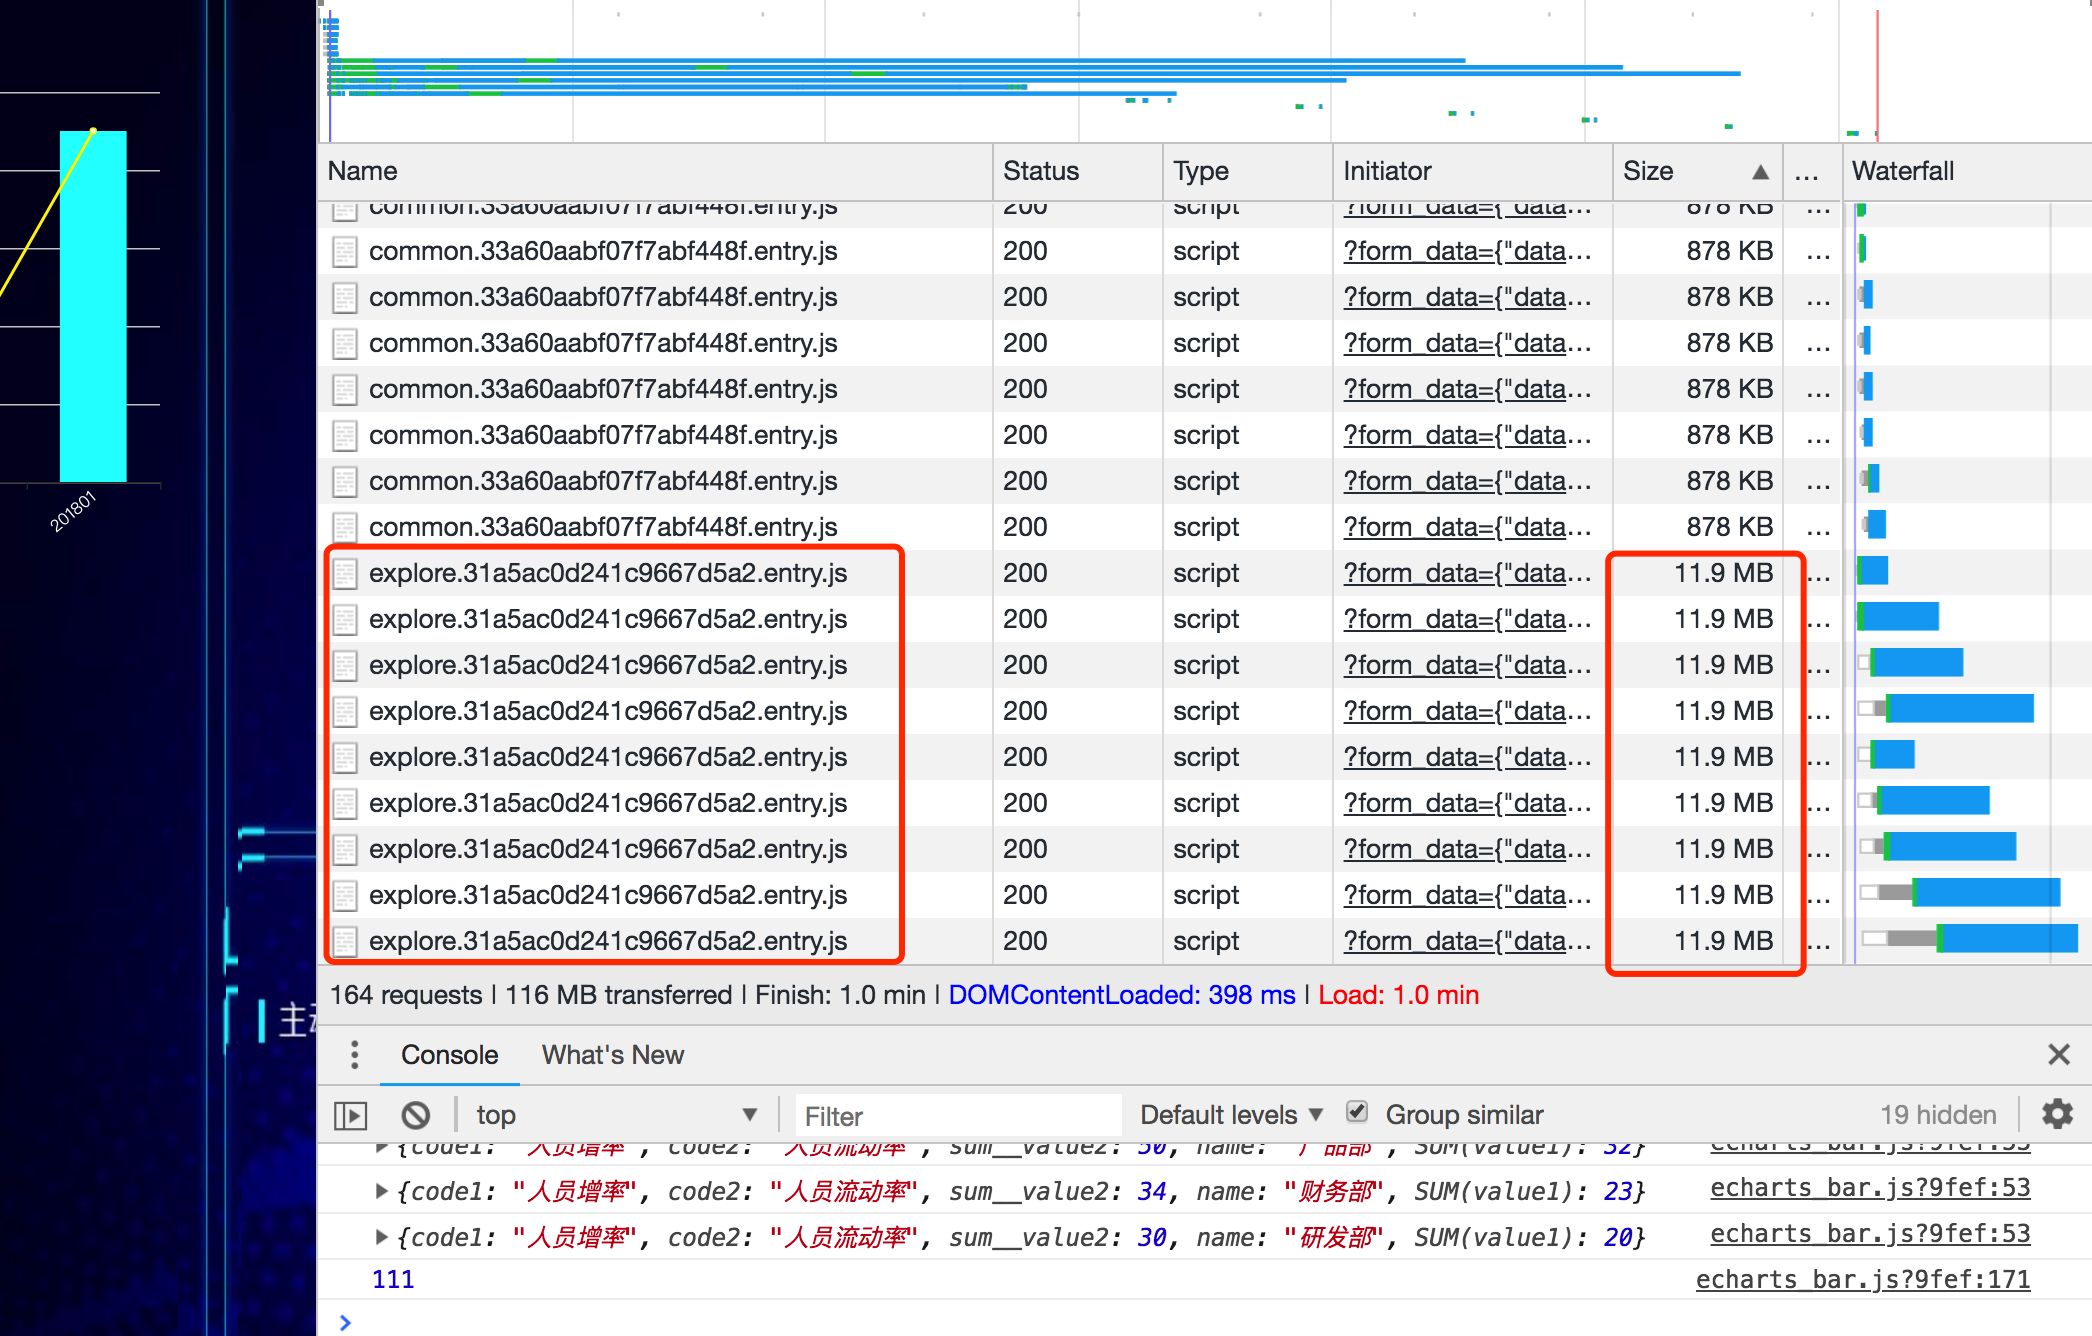Screen dimensions: 2092x1336
Task: Open the Console settings gear
Action: tap(2058, 1114)
